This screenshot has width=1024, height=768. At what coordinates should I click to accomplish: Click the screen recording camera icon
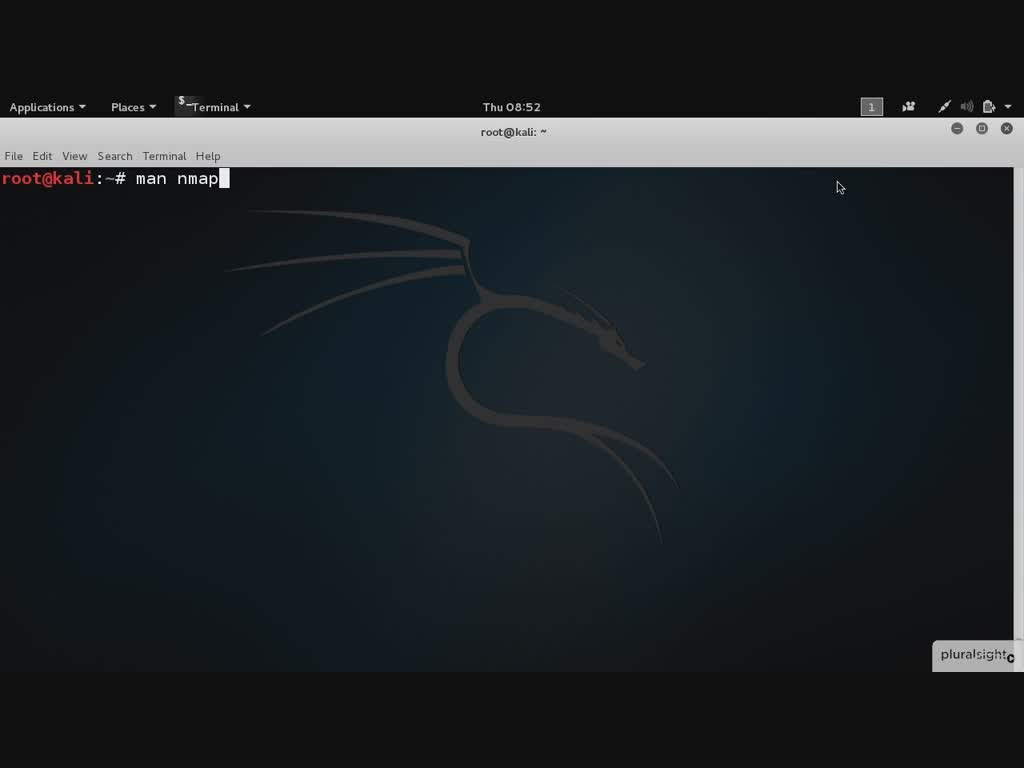(x=908, y=107)
